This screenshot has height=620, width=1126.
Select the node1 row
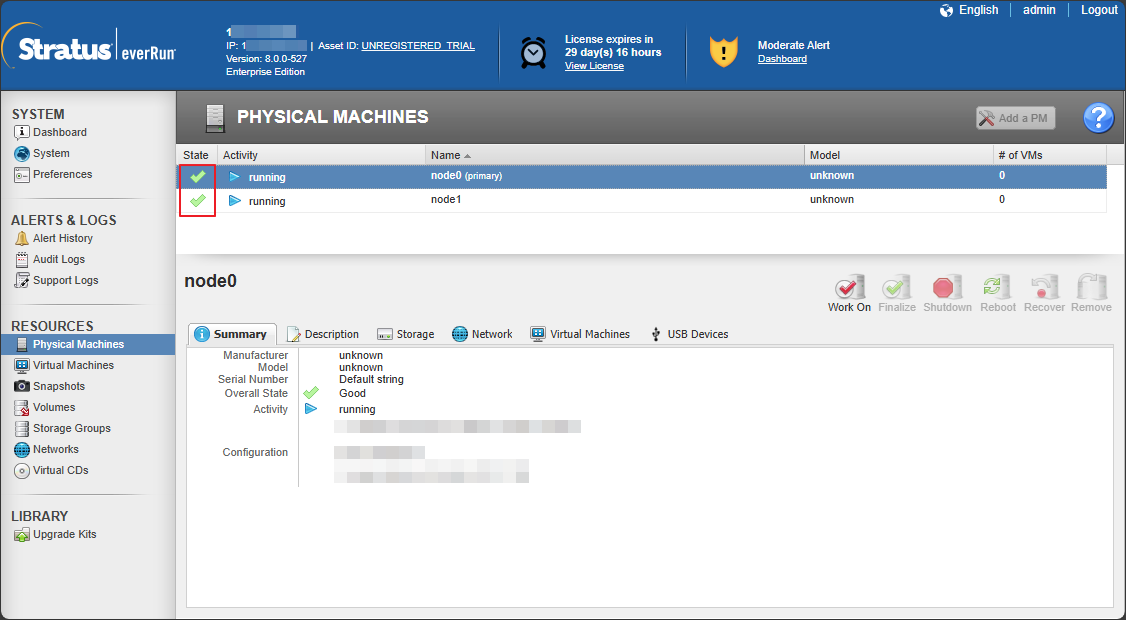(641, 200)
